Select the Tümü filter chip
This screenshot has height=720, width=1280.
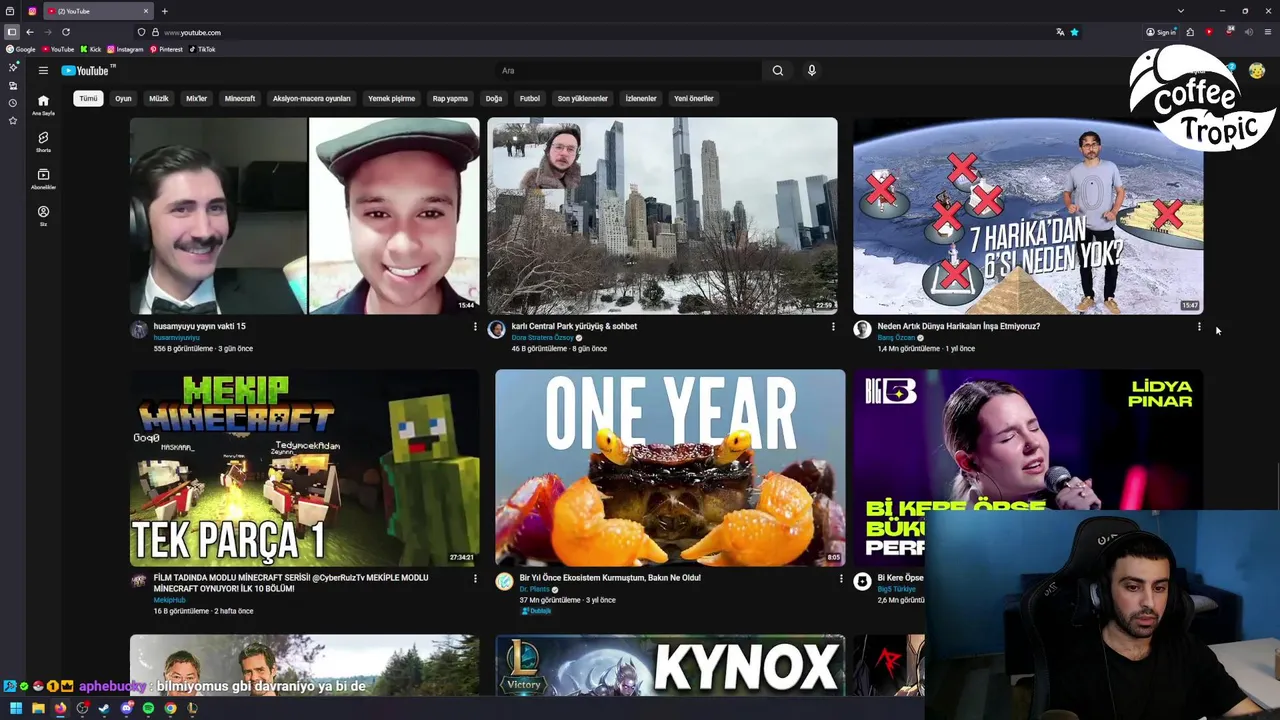pos(89,98)
